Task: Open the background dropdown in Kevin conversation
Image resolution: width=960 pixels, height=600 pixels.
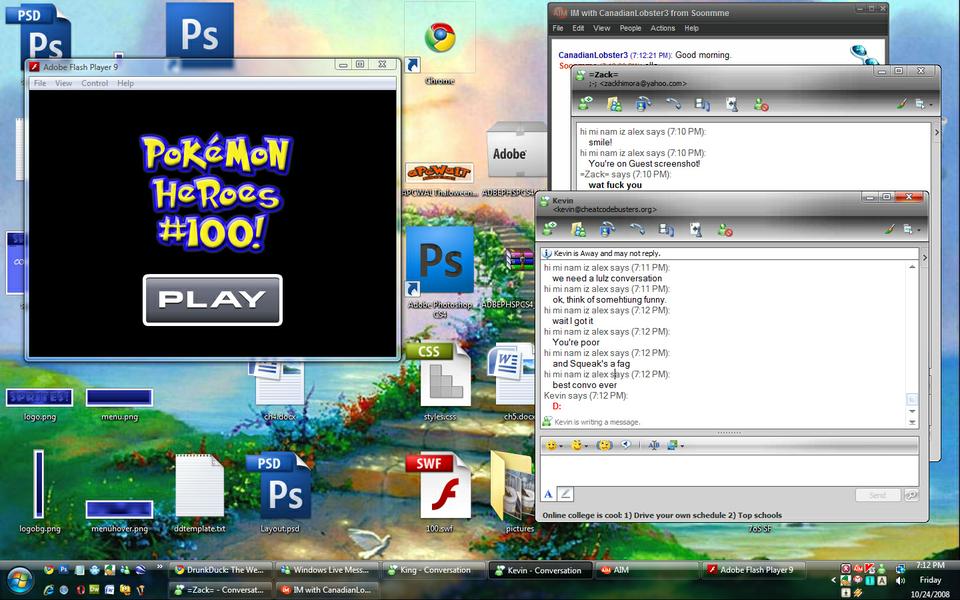Action: tap(675, 445)
